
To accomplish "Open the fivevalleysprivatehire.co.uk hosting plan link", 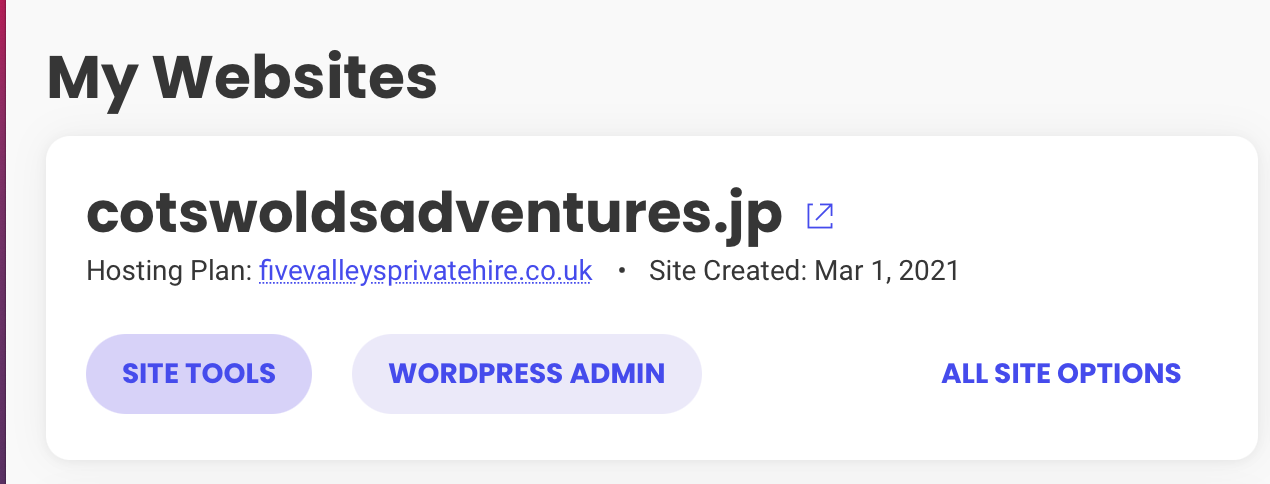I will click(425, 271).
